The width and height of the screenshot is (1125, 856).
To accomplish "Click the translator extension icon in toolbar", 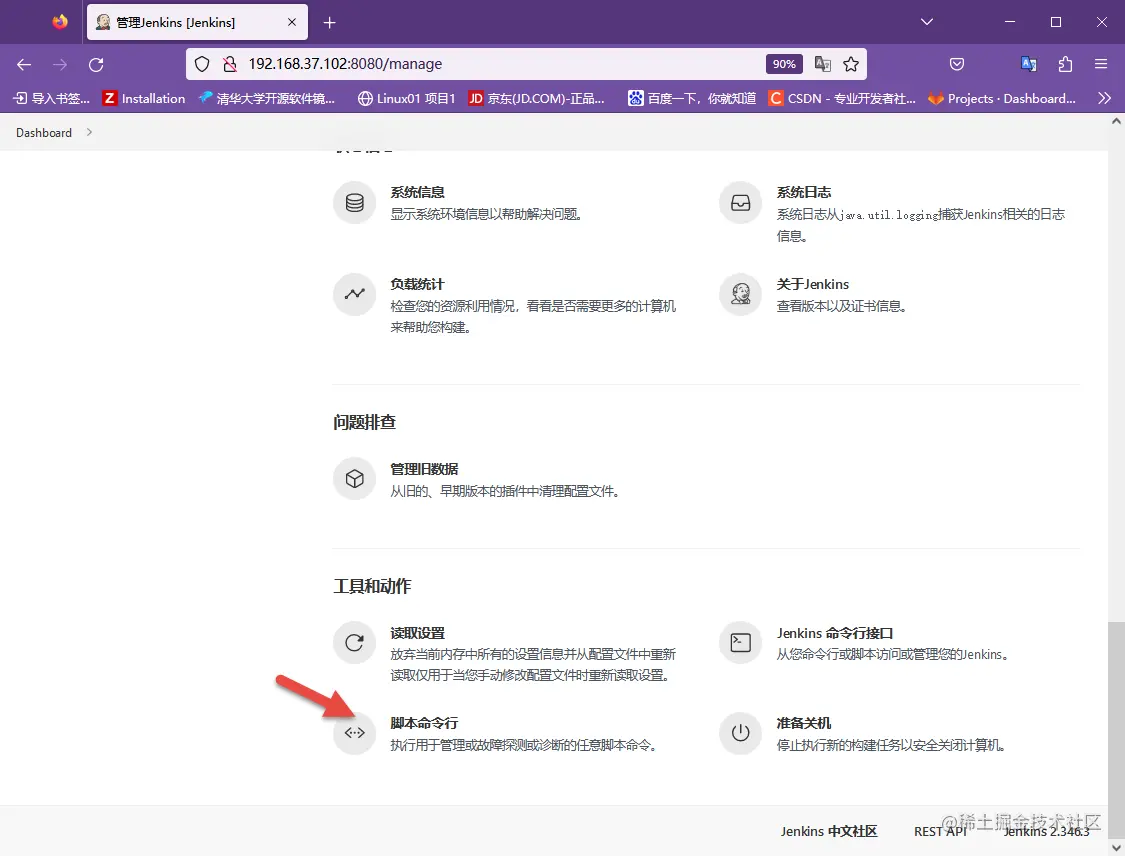I will [x=1029, y=65].
